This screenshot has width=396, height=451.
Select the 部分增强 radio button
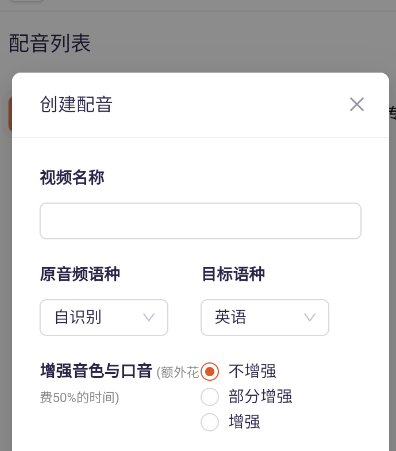click(x=210, y=397)
